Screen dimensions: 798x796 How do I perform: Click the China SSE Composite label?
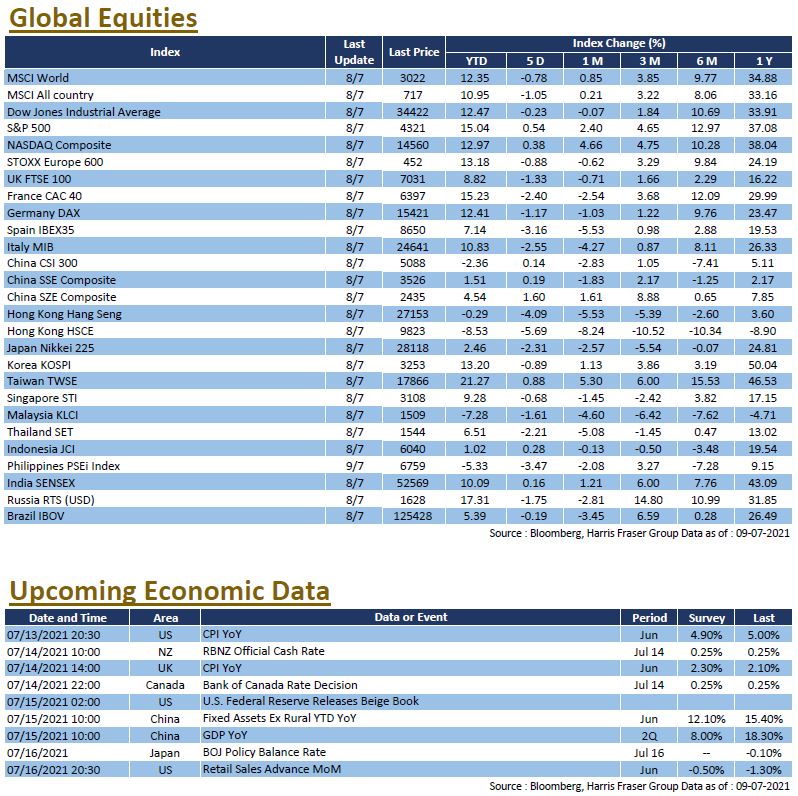62,280
